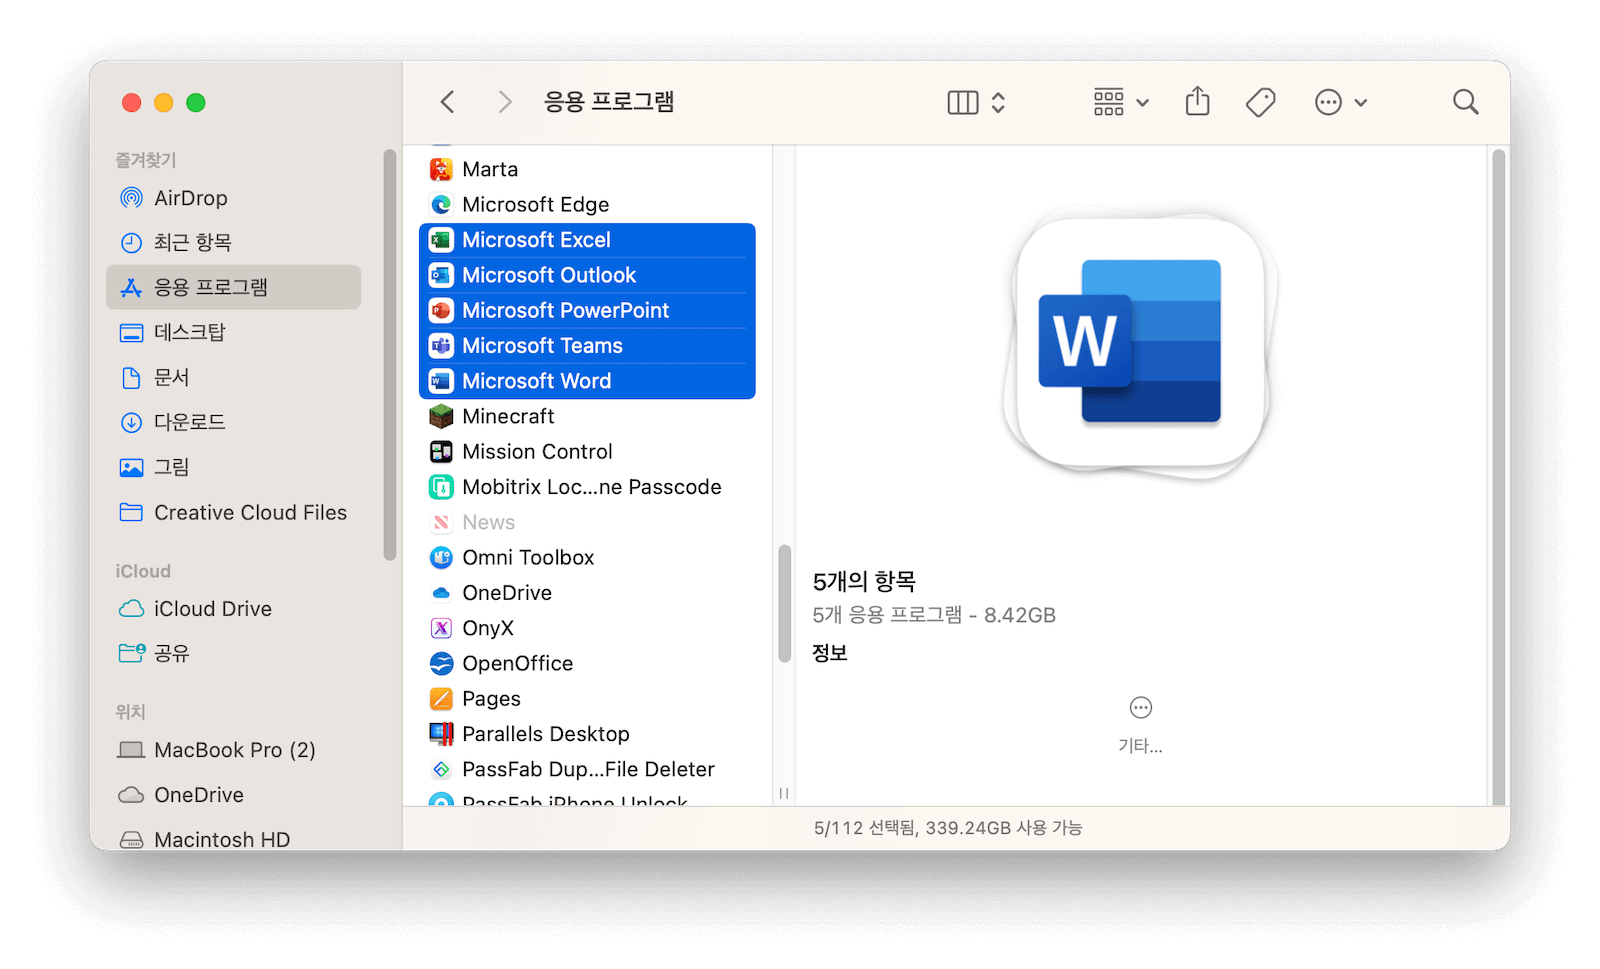Click the Share toolbar icon
This screenshot has width=1600, height=969.
[x=1198, y=101]
